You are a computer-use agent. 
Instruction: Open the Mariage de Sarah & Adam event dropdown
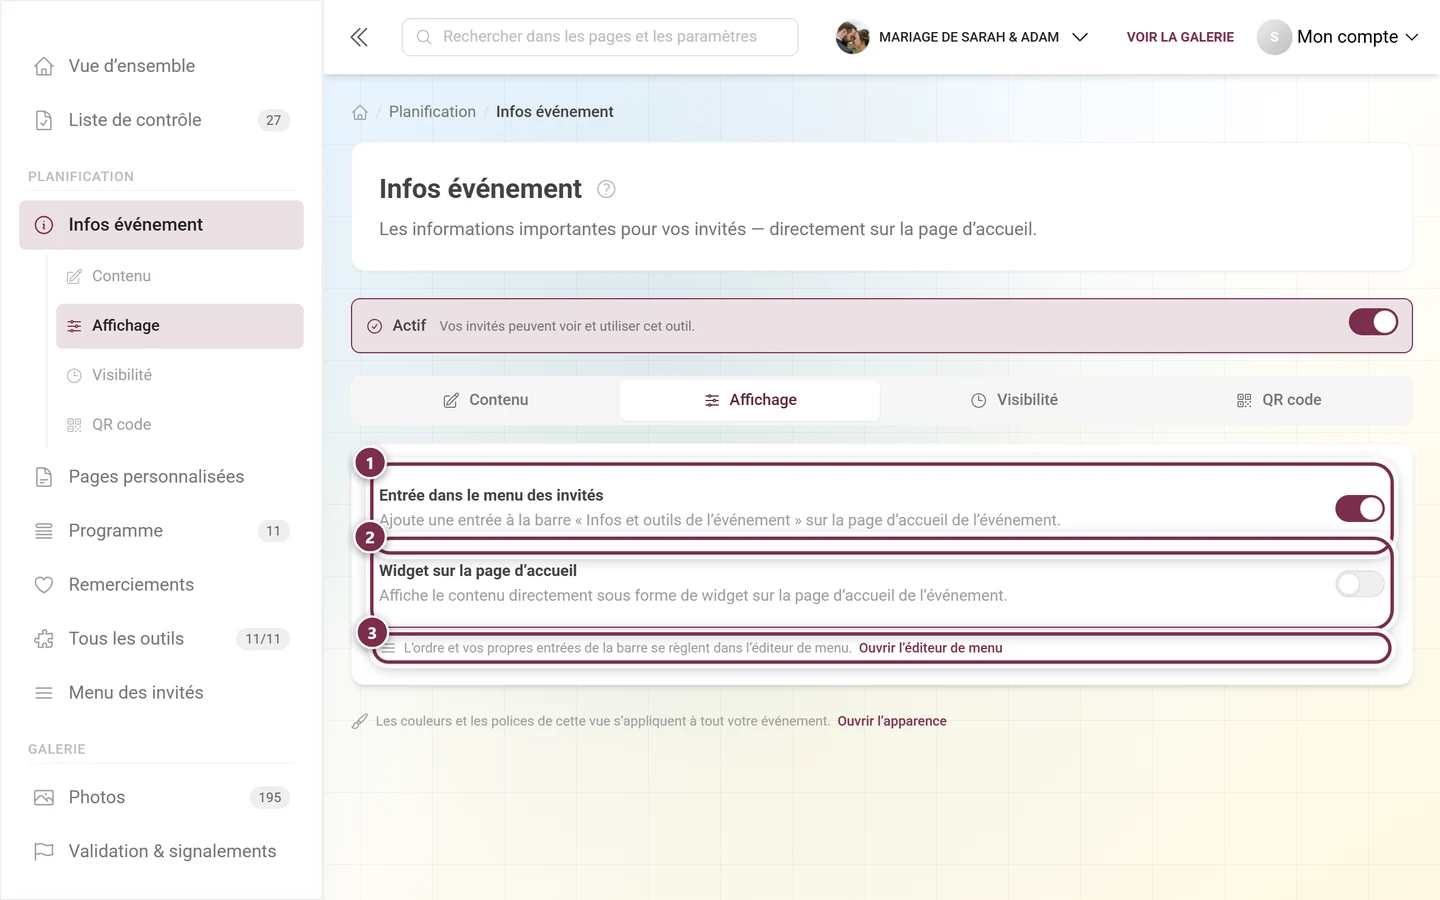962,37
